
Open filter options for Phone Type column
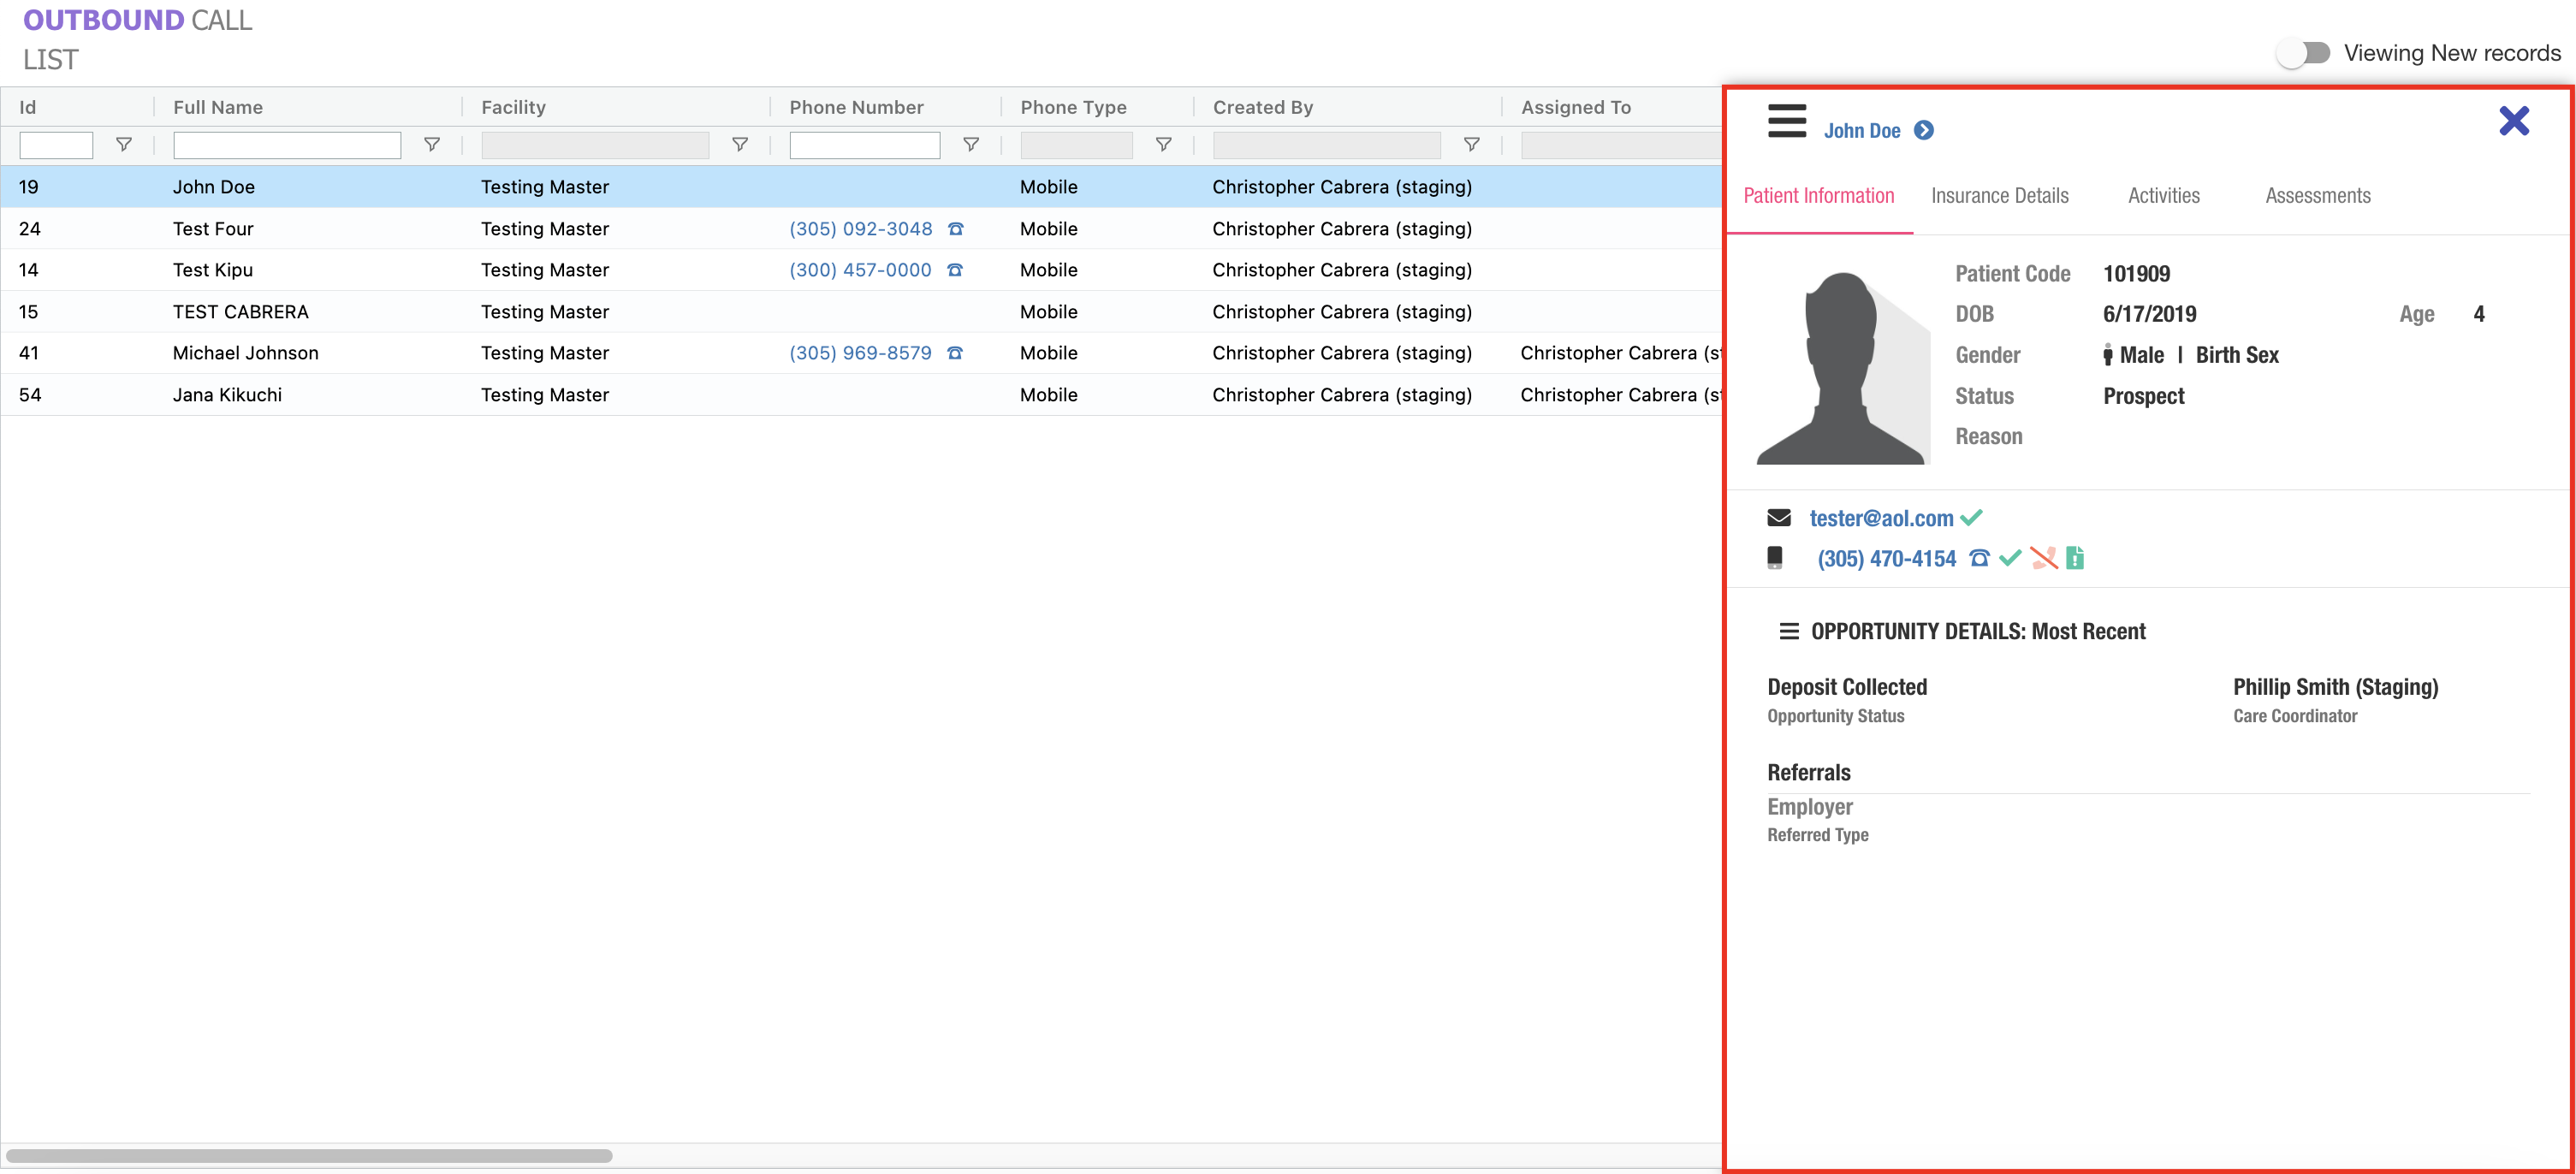click(1163, 145)
